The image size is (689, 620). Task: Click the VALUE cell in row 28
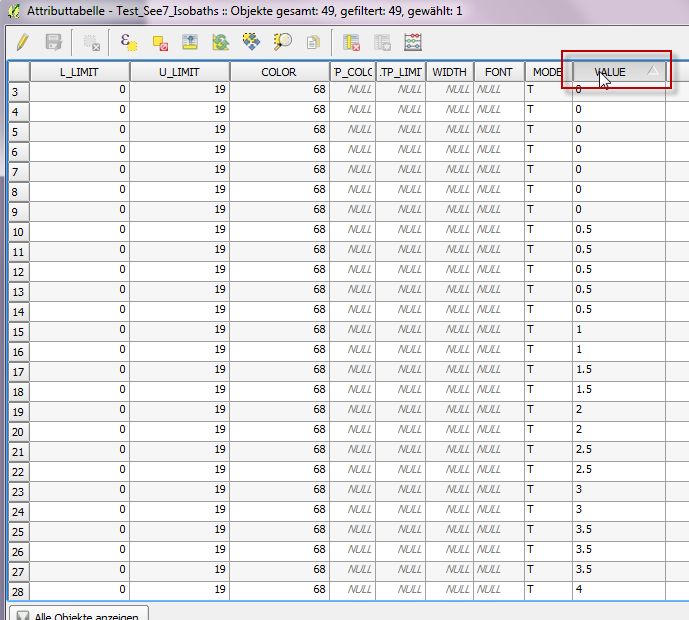click(x=618, y=590)
